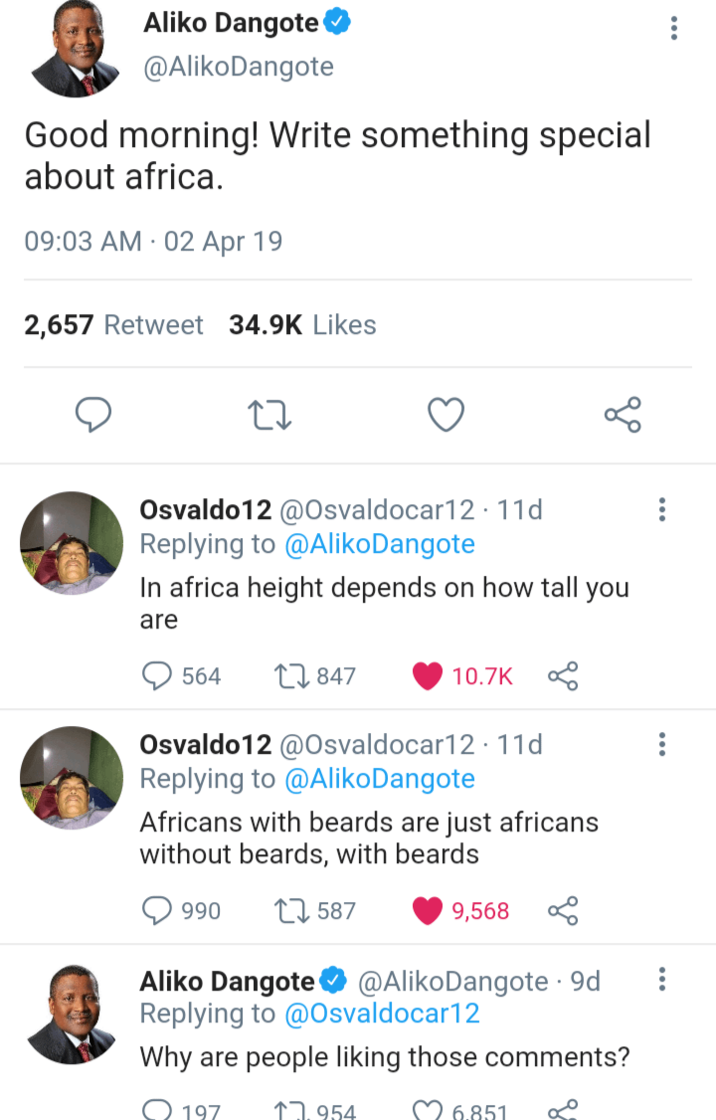
Task: Click the Retweet count link on the main tweet
Action: 113,324
